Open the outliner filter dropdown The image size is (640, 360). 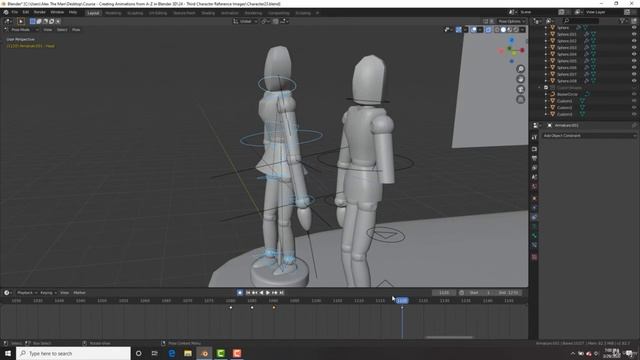(x=623, y=20)
